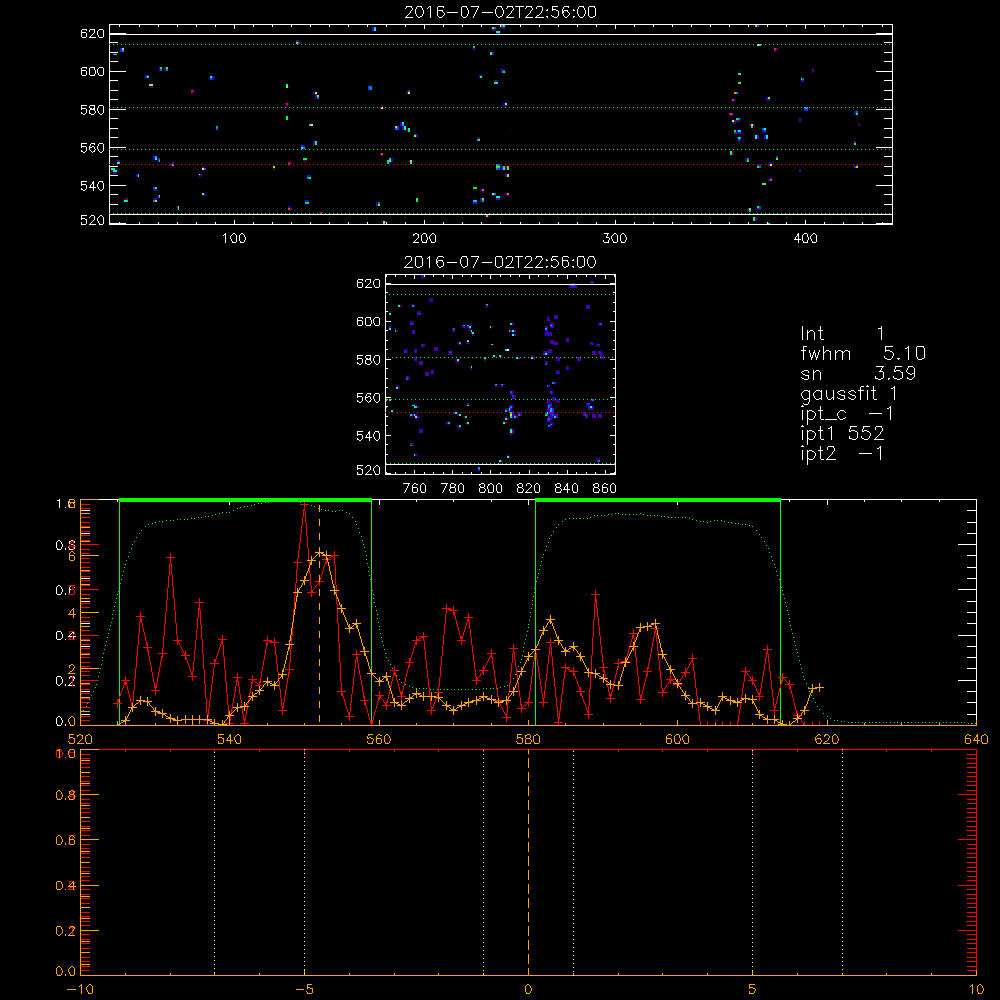This screenshot has height=1000, width=1000.
Task: Click the 400 x-axis label of top plot
Action: tap(805, 239)
